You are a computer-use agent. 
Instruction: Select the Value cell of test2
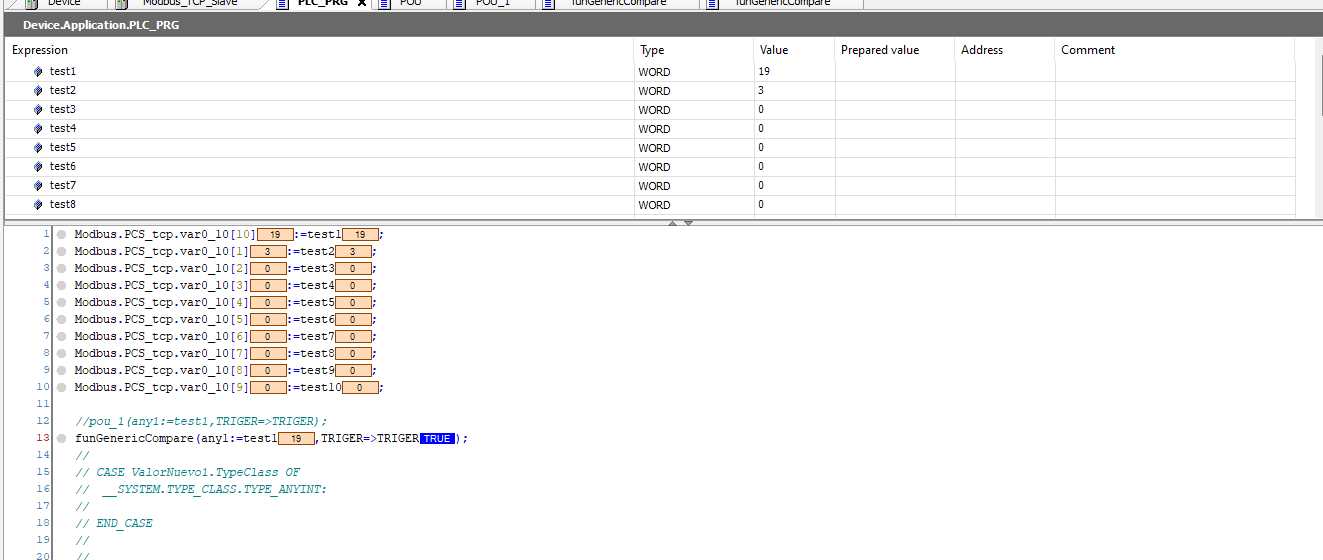[x=793, y=91]
